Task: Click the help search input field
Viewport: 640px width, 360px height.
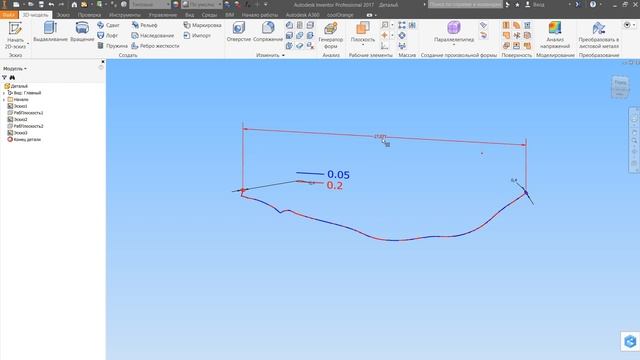Action: tap(465, 4)
